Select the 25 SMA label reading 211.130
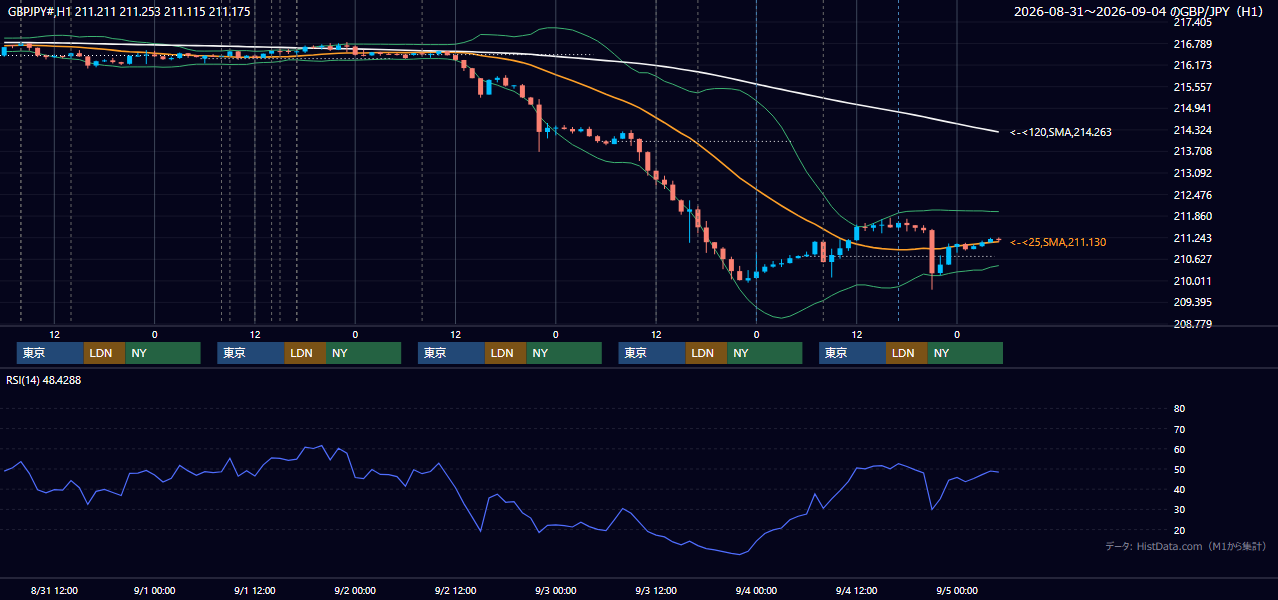The height and width of the screenshot is (600, 1278). [1057, 242]
